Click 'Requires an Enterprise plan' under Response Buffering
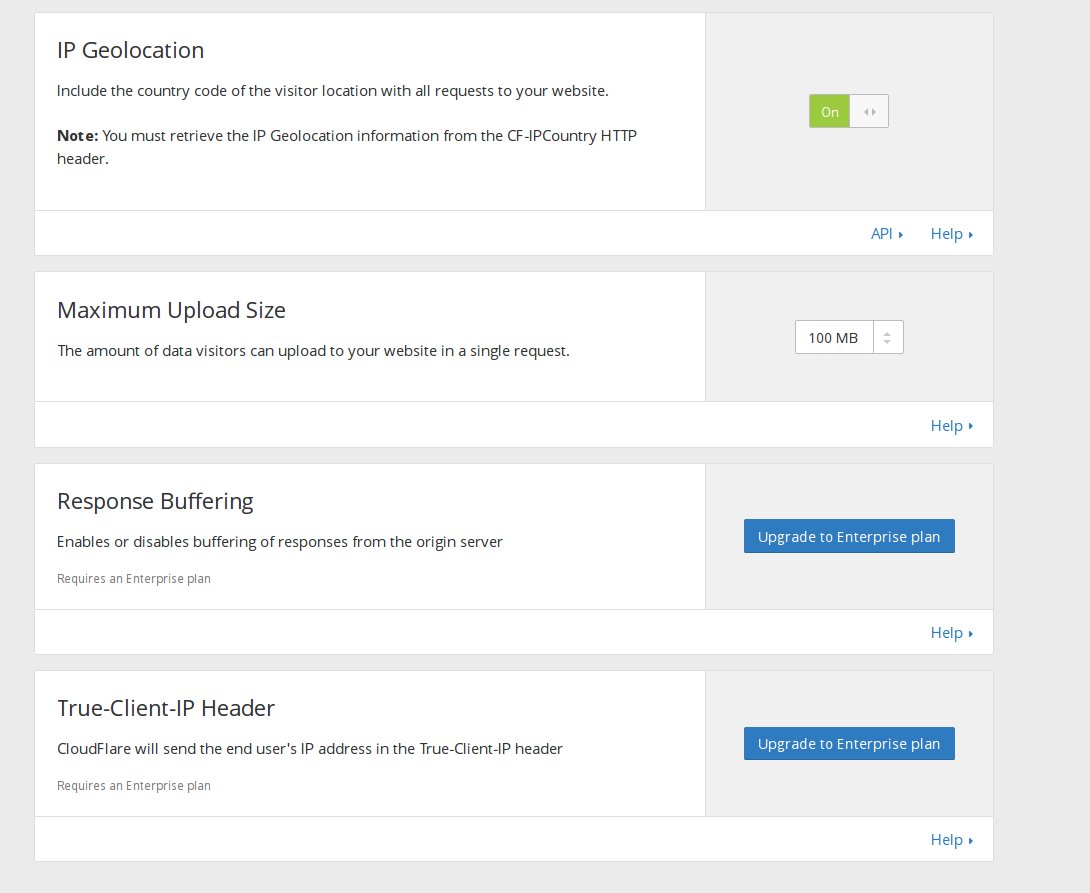The width and height of the screenshot is (1090, 893). pos(133,578)
